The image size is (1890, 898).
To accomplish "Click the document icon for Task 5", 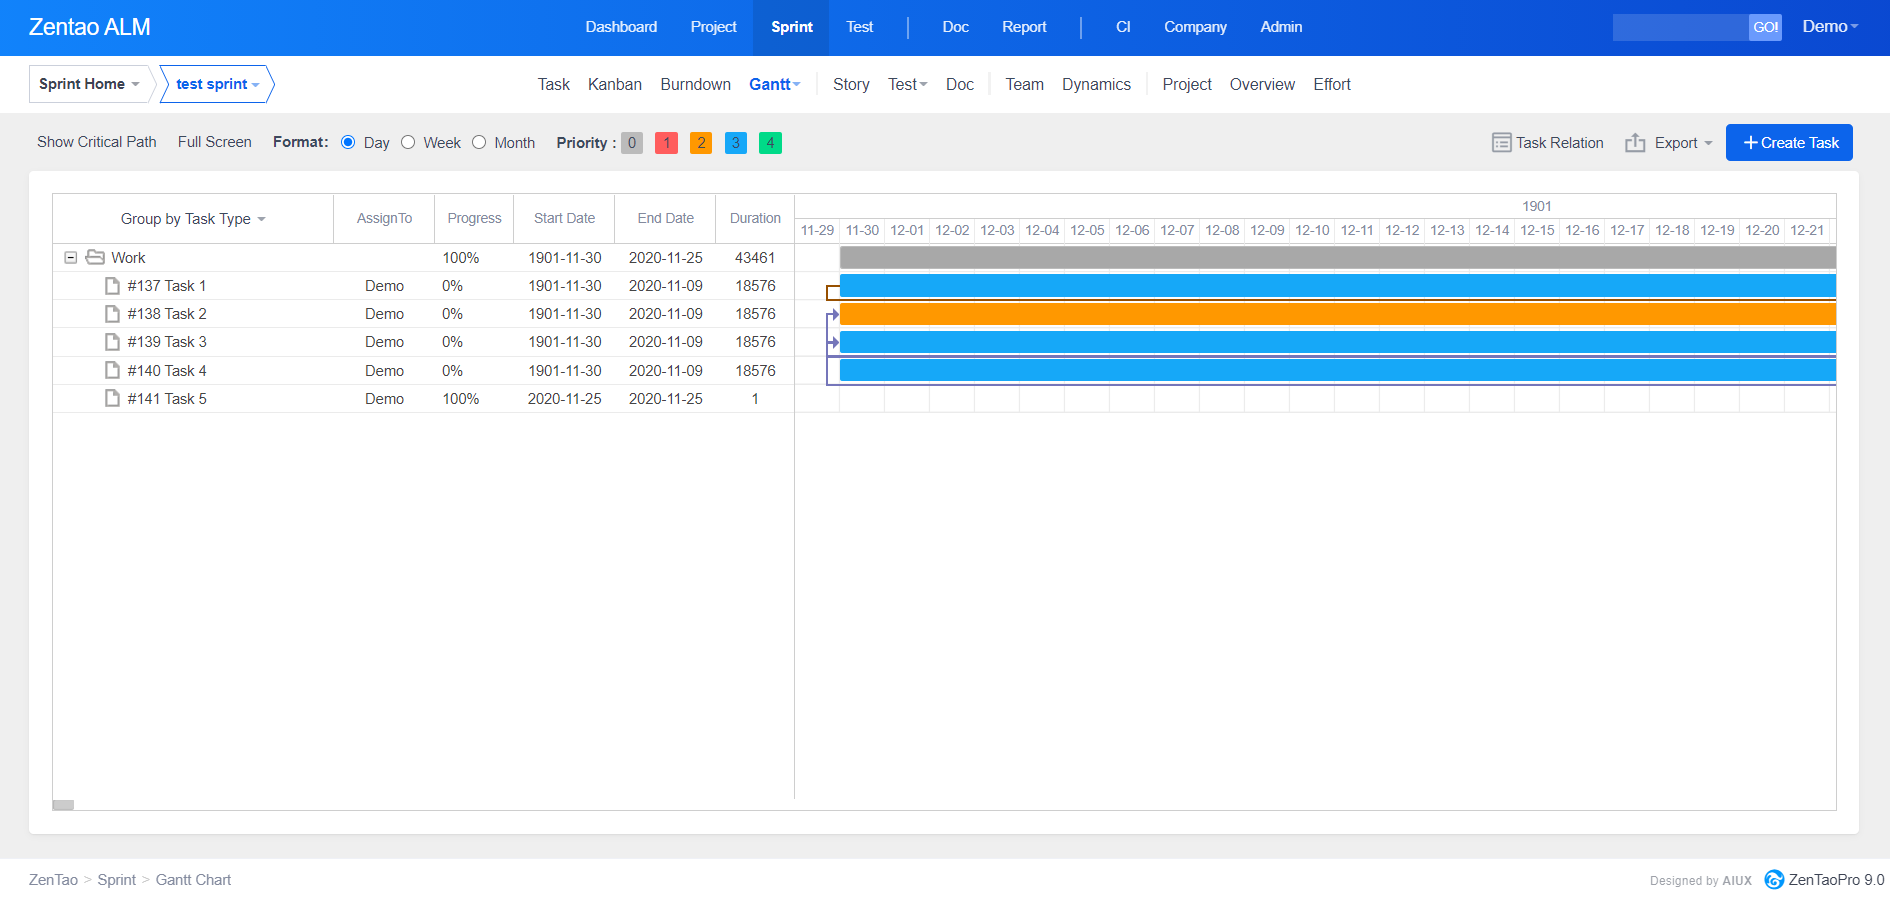I will click(113, 399).
